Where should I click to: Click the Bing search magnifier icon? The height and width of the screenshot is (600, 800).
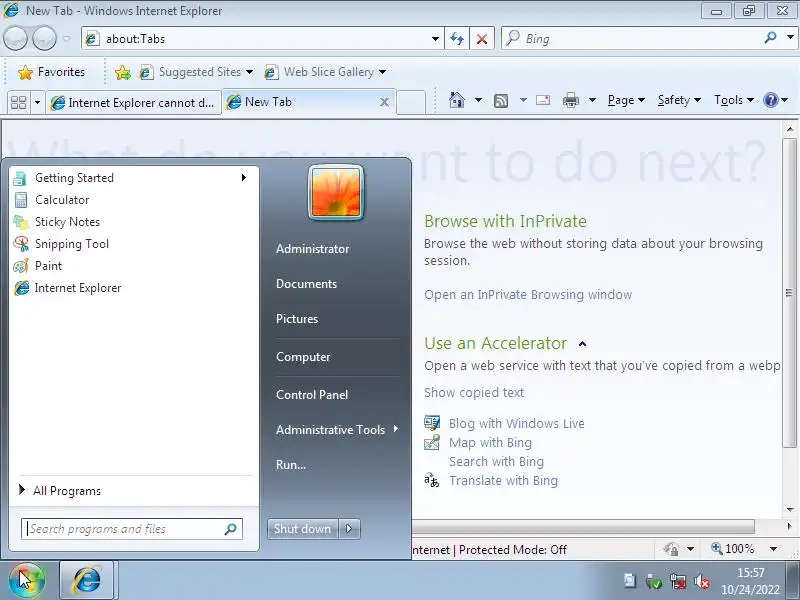[x=770, y=37]
